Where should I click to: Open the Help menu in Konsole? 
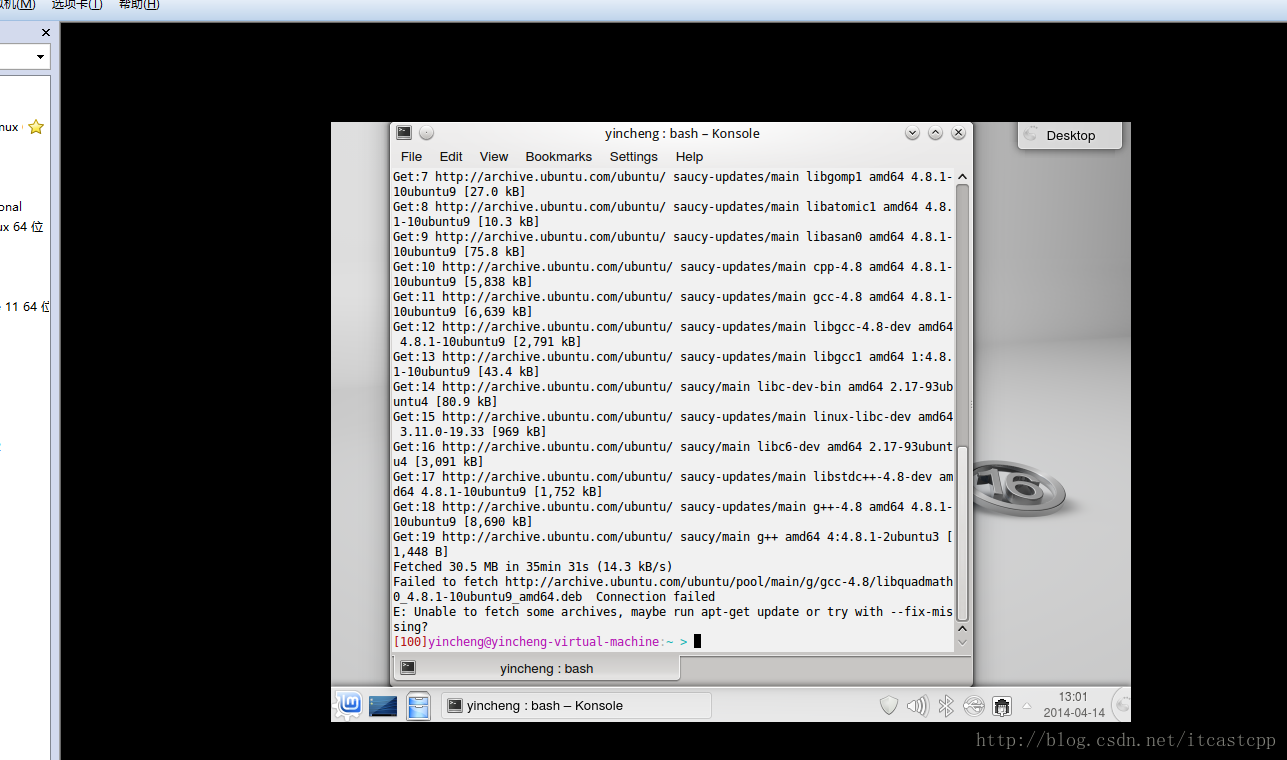[x=689, y=157]
